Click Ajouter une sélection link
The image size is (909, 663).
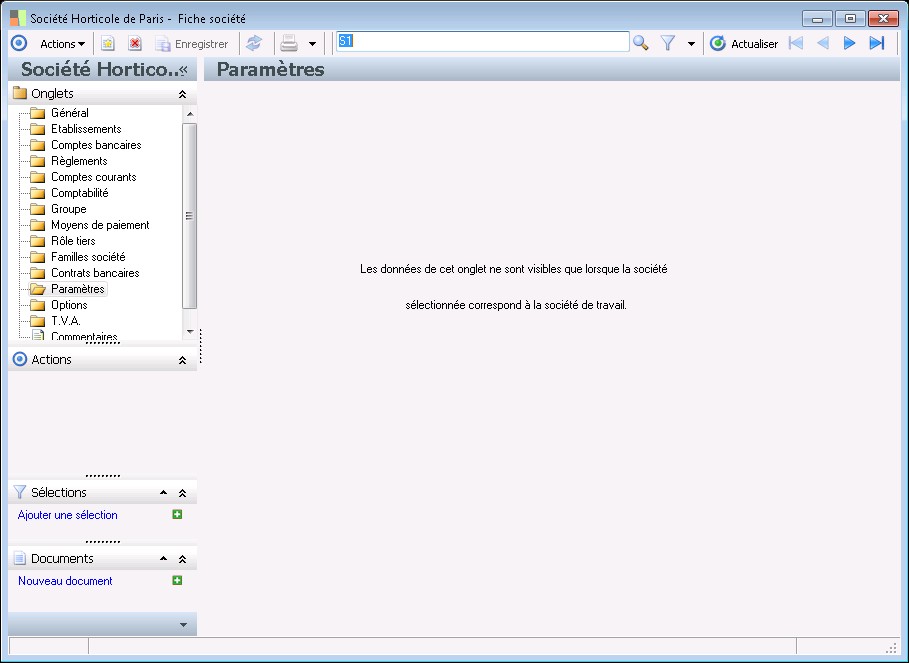click(x=67, y=515)
